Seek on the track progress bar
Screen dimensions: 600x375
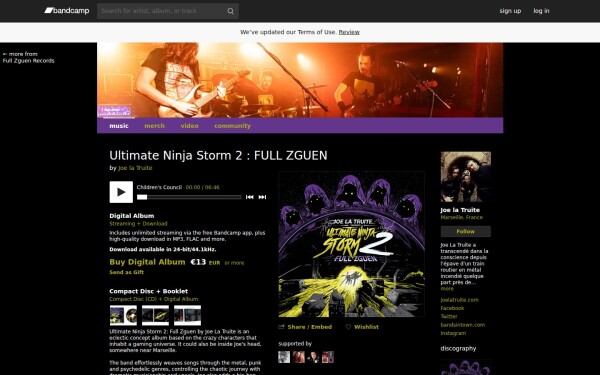click(x=189, y=197)
